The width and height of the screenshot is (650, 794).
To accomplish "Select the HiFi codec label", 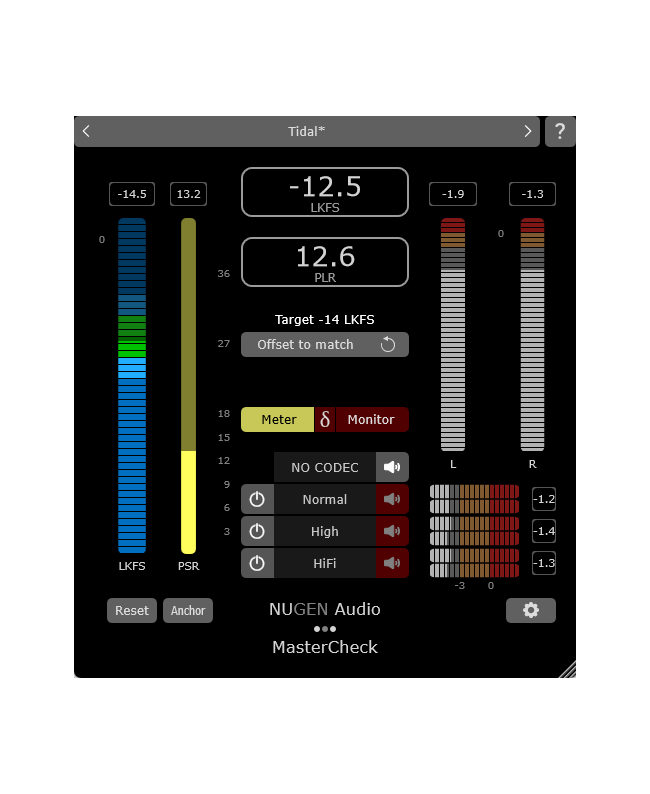I will [325, 563].
